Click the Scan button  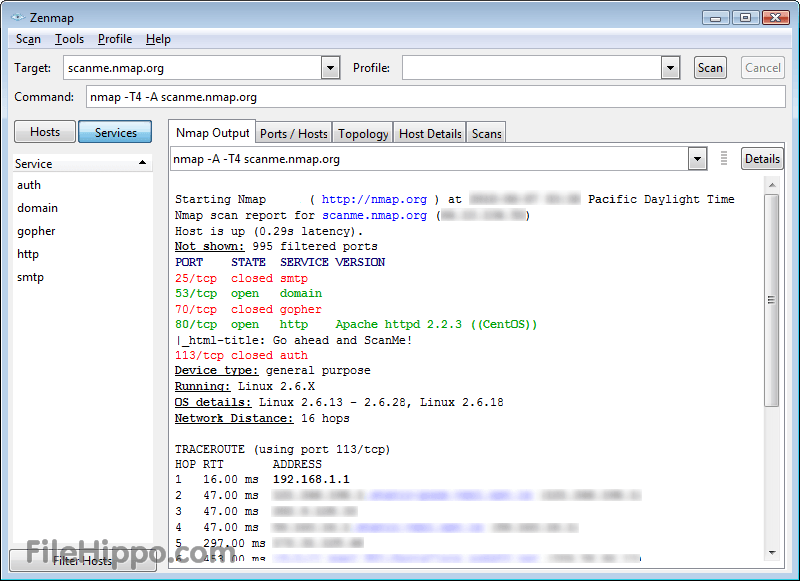click(710, 68)
